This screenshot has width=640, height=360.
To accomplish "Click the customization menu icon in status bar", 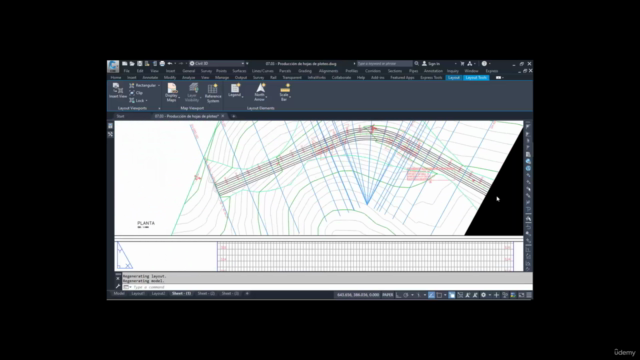I will pyautogui.click(x=529, y=295).
